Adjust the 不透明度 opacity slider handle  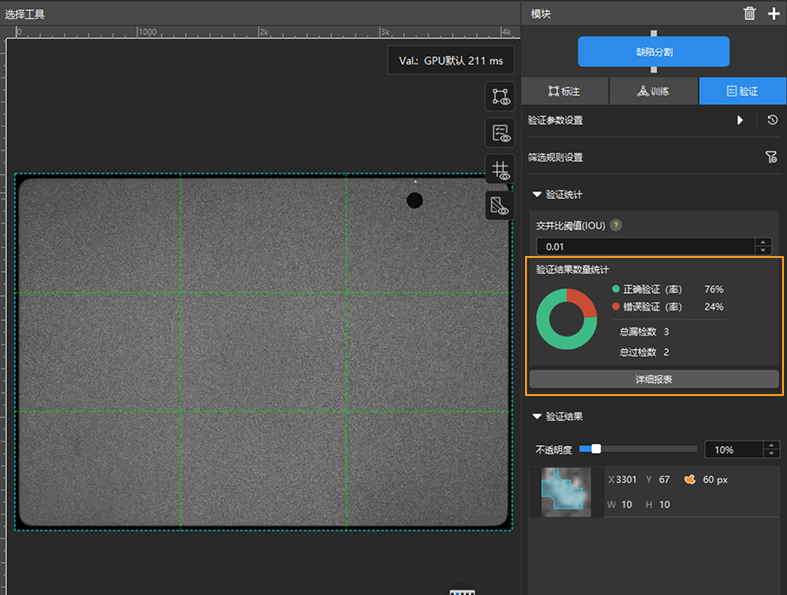click(x=596, y=449)
